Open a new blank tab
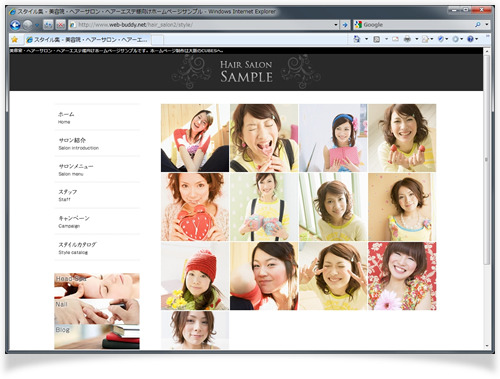The height and width of the screenshot is (379, 500). click(x=158, y=40)
